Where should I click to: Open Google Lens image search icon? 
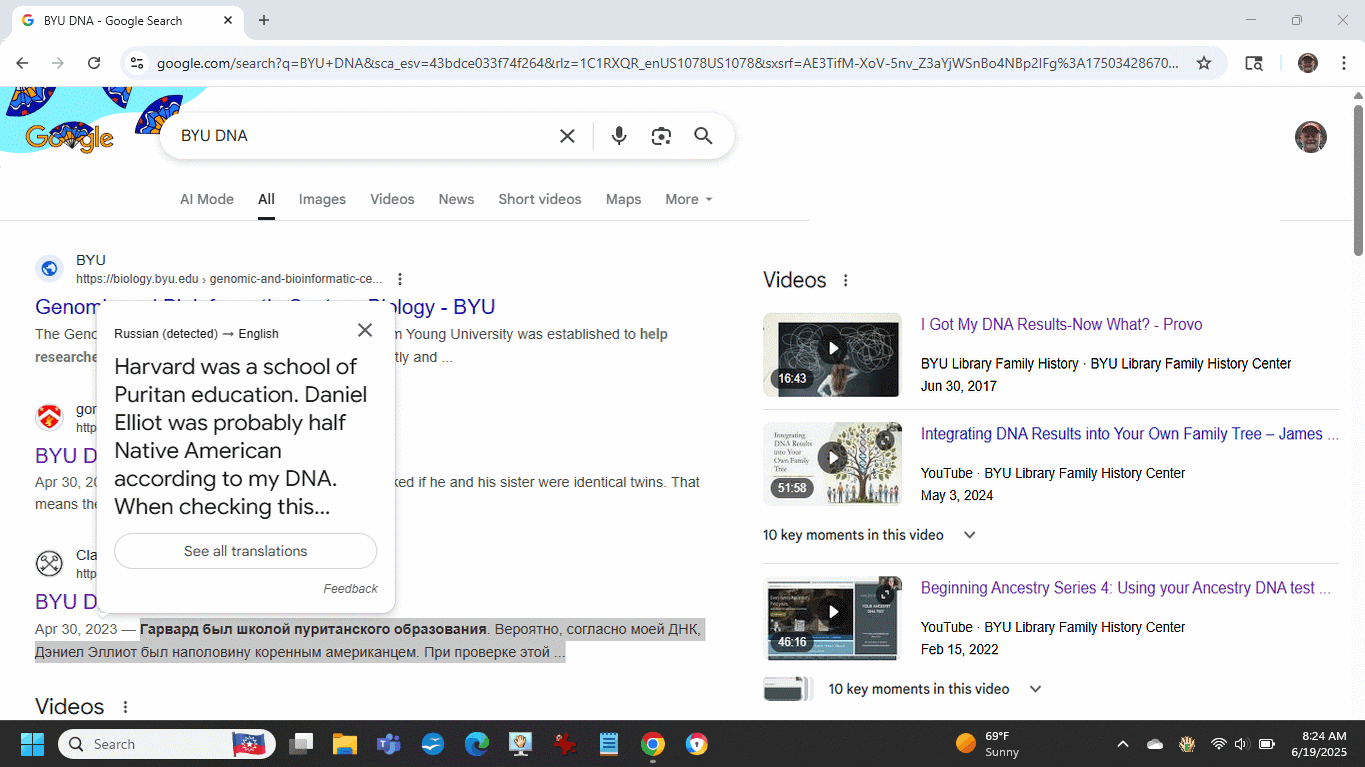click(x=661, y=136)
